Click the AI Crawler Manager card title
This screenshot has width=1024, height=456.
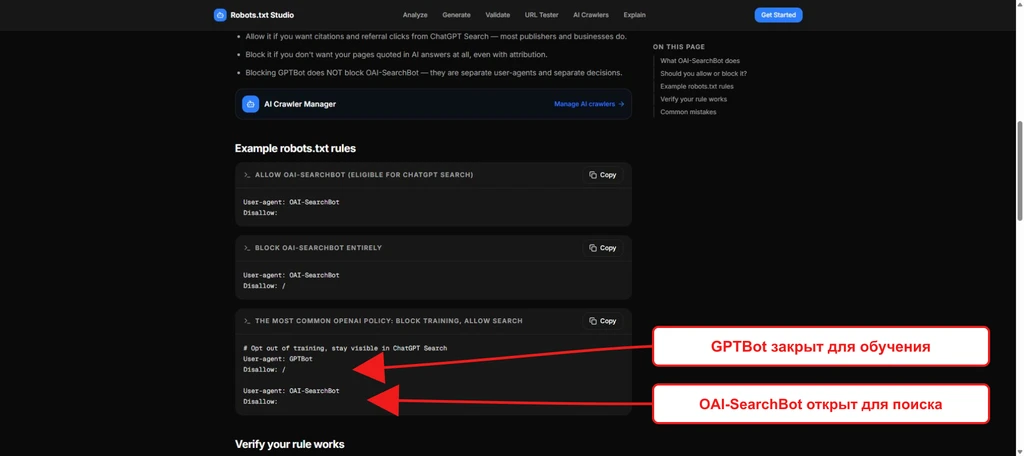point(300,104)
